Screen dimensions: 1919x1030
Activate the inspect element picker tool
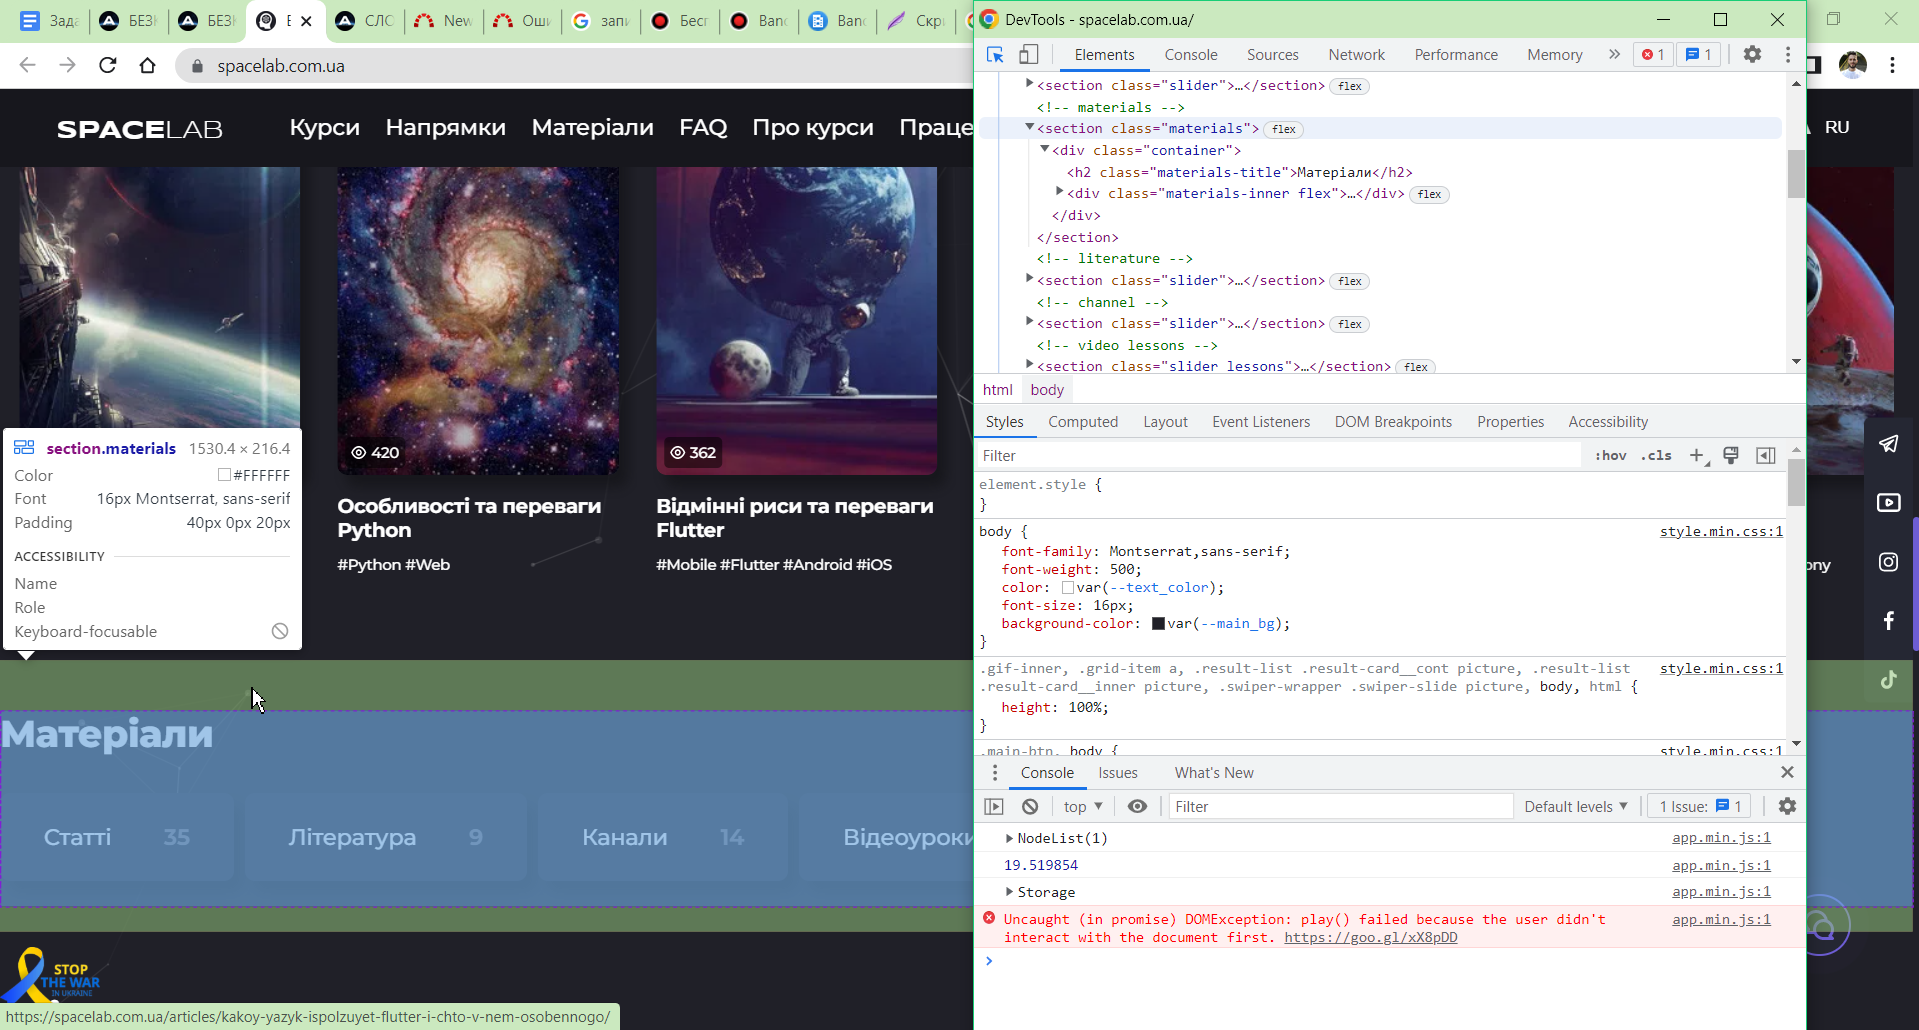tap(994, 55)
